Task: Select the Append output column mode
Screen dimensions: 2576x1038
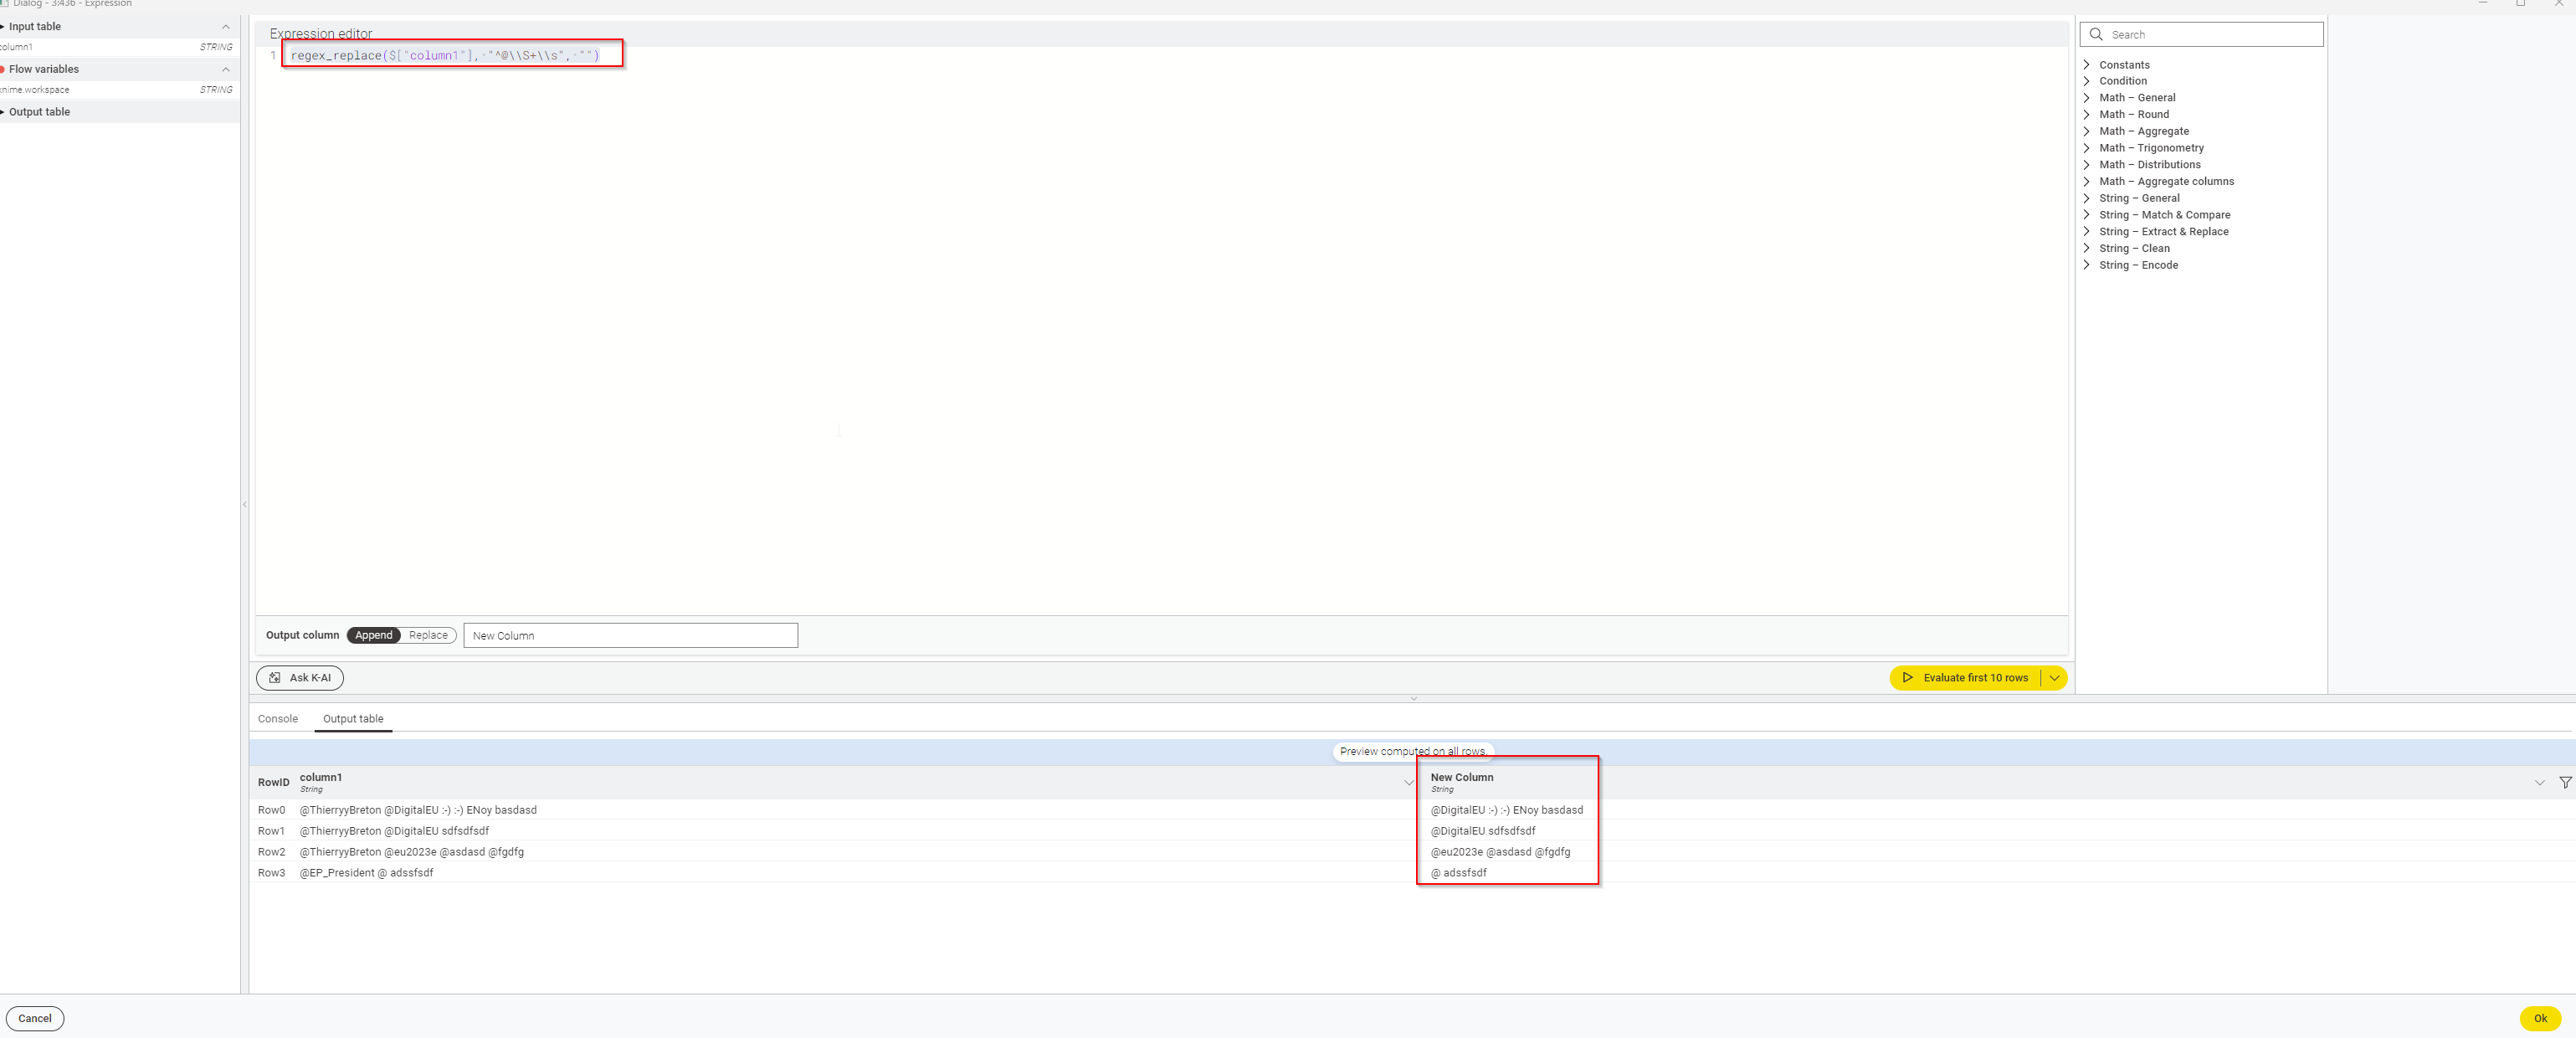Action: click(373, 635)
